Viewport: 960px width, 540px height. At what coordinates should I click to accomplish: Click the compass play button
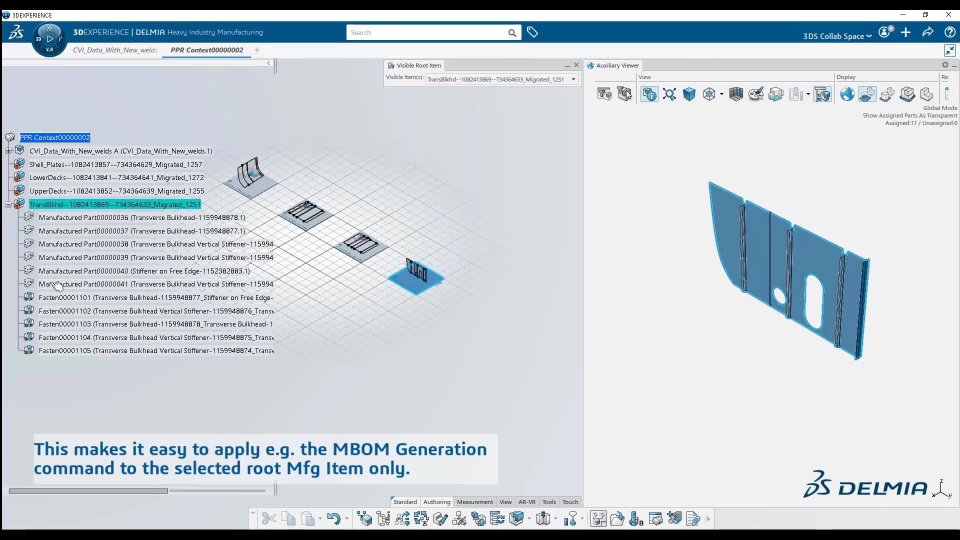pos(50,38)
